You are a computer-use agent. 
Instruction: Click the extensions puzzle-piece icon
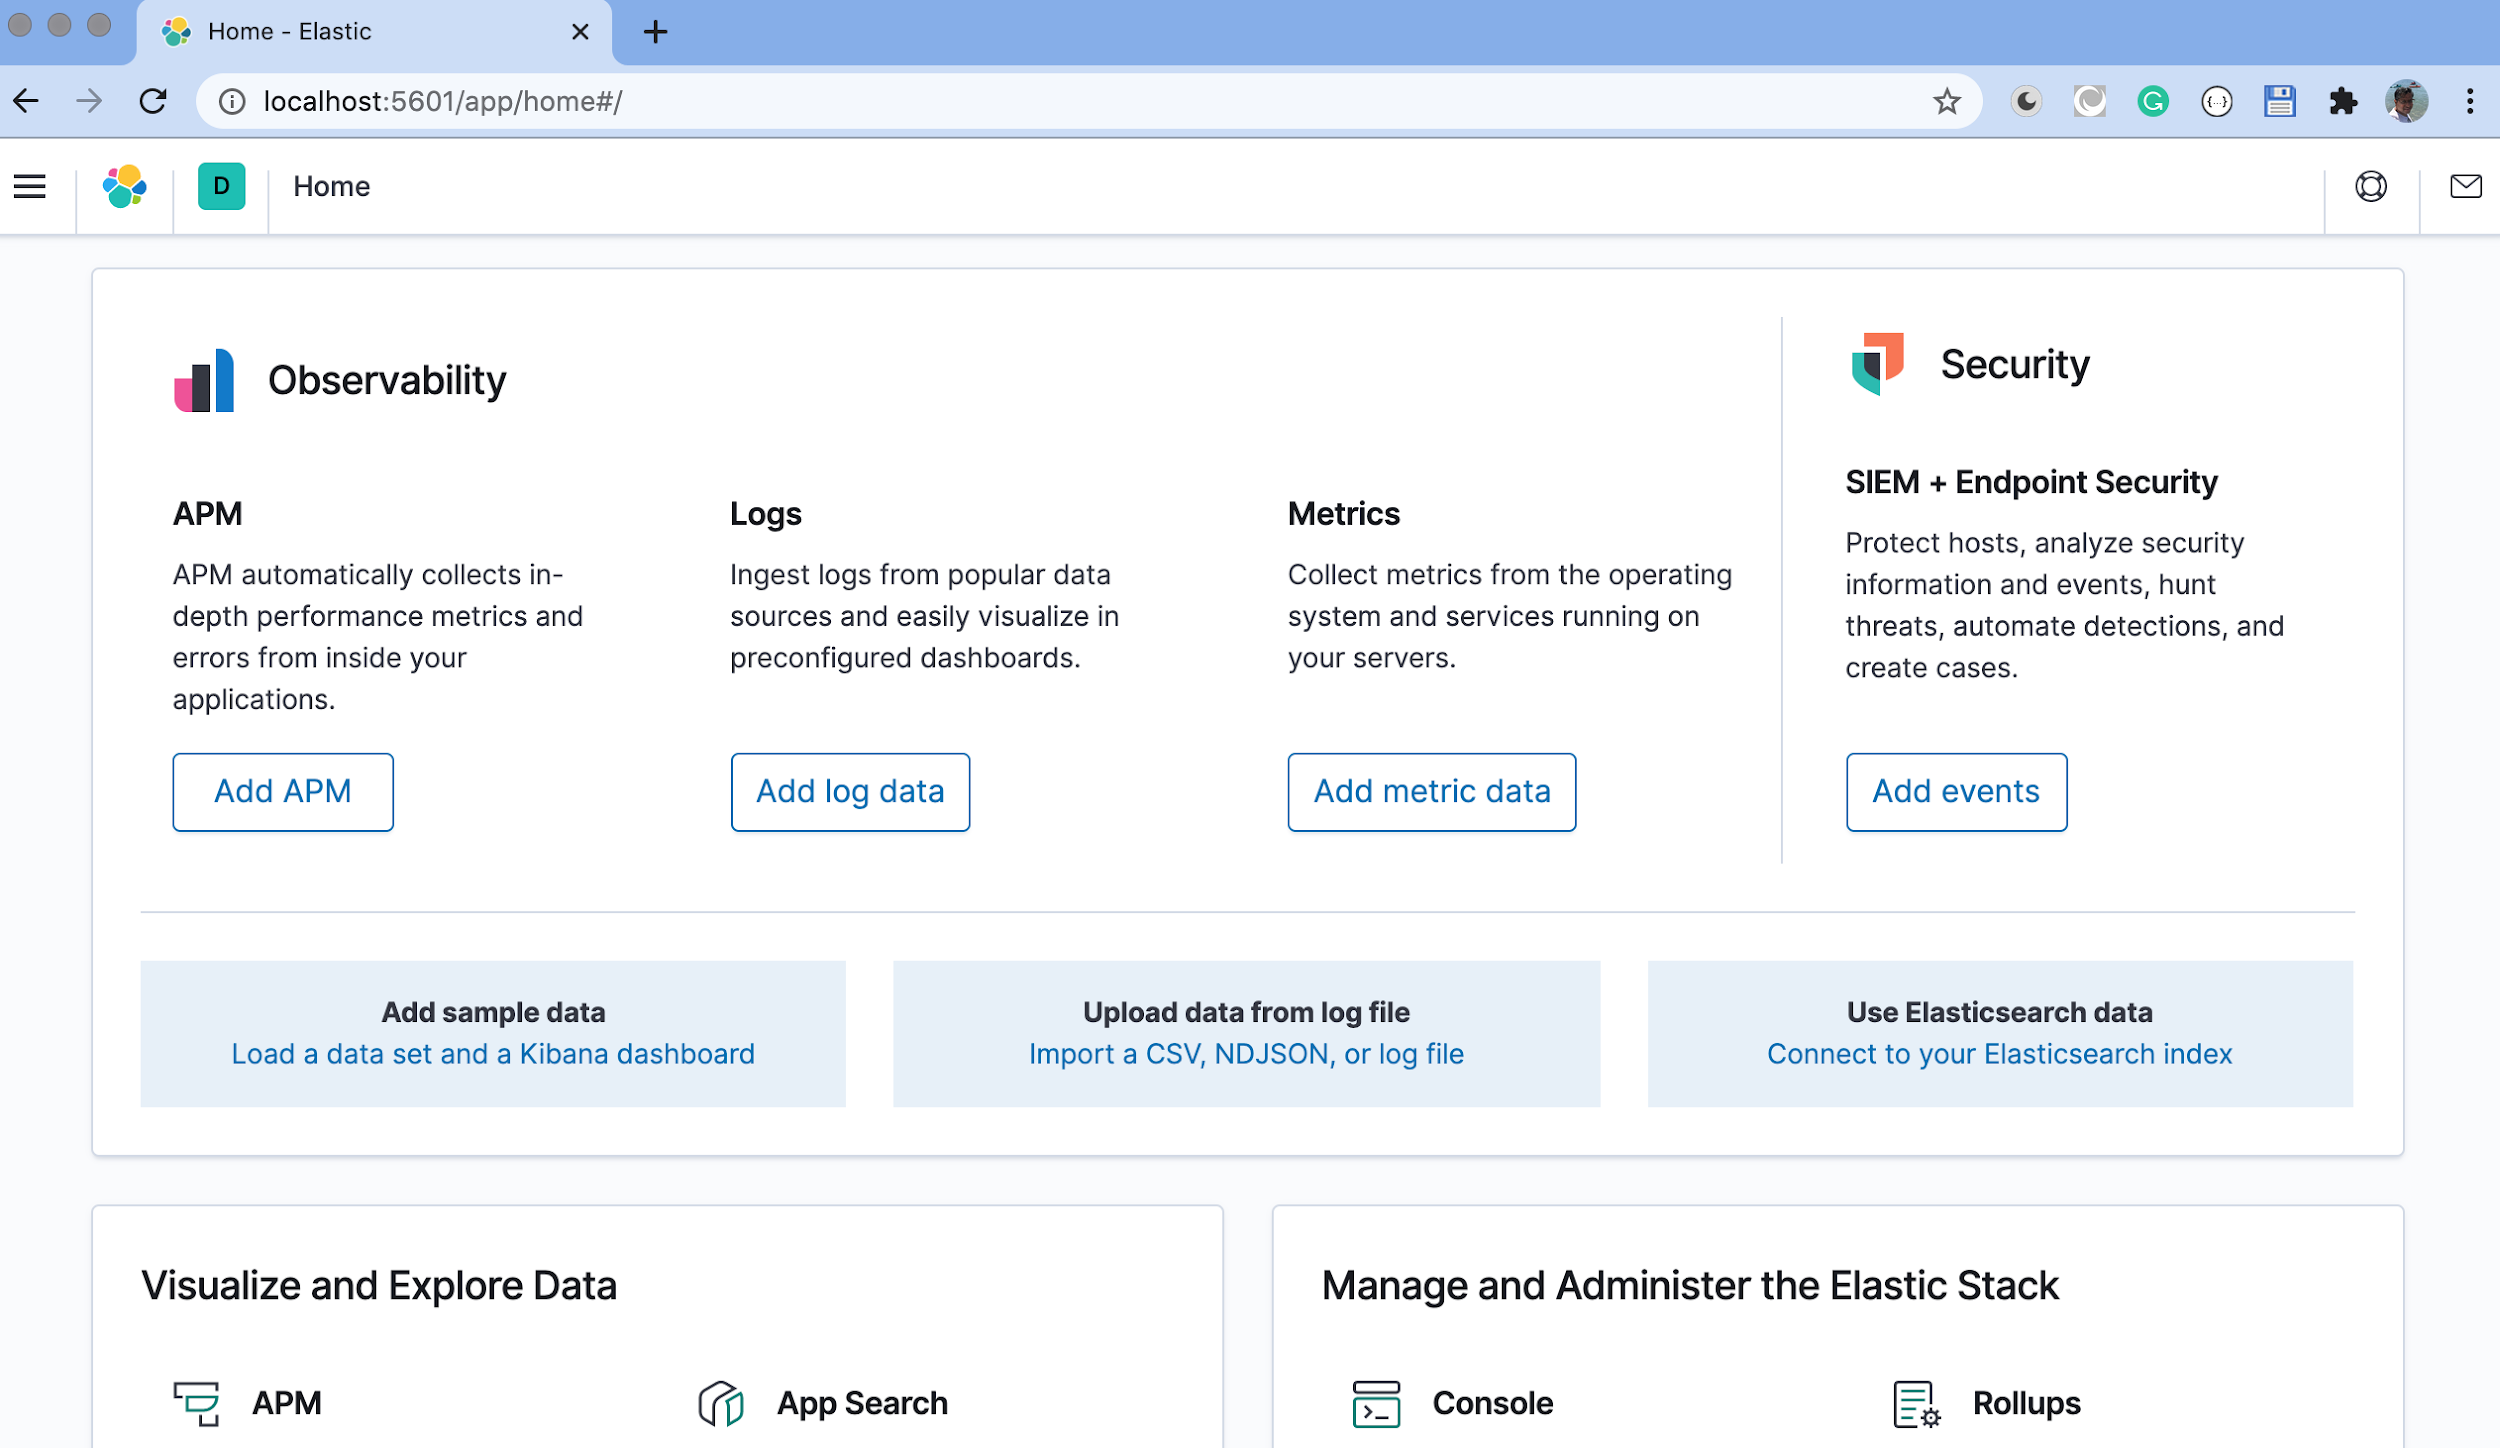click(x=2344, y=100)
